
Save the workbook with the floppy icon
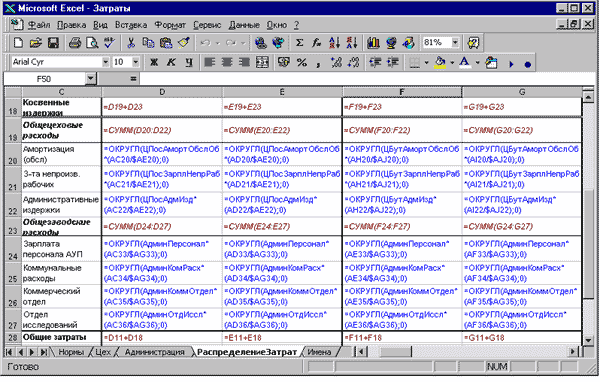[x=53, y=42]
